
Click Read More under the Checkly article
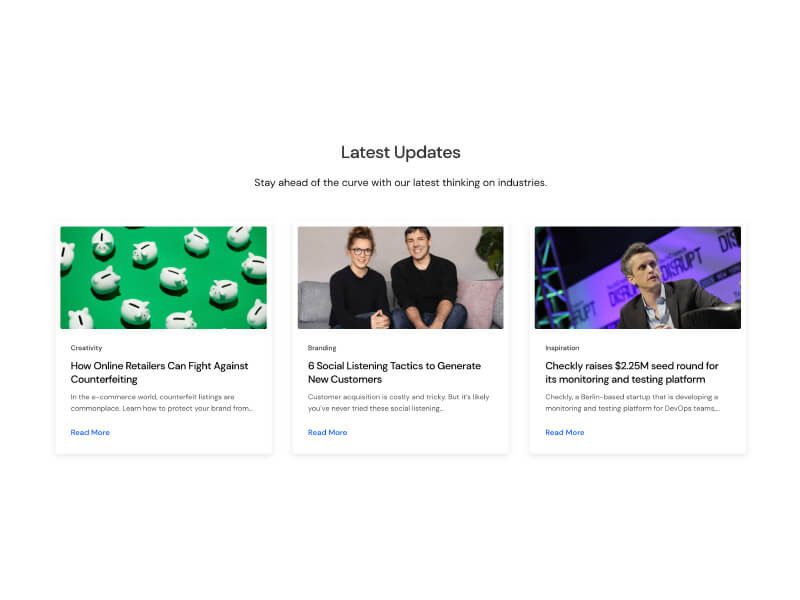[565, 432]
